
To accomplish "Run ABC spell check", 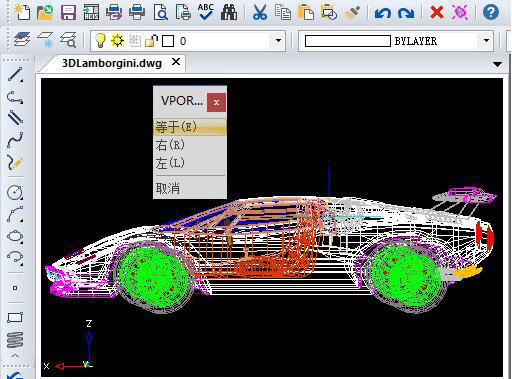I will (x=206, y=12).
